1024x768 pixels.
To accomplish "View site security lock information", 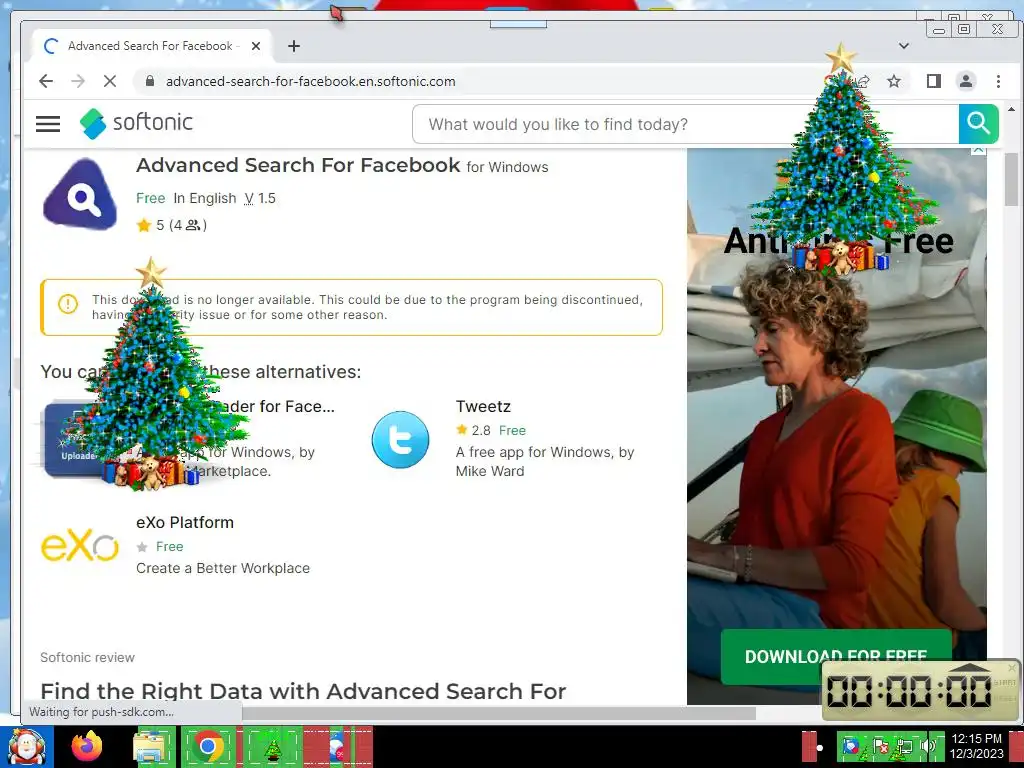I will (x=150, y=81).
